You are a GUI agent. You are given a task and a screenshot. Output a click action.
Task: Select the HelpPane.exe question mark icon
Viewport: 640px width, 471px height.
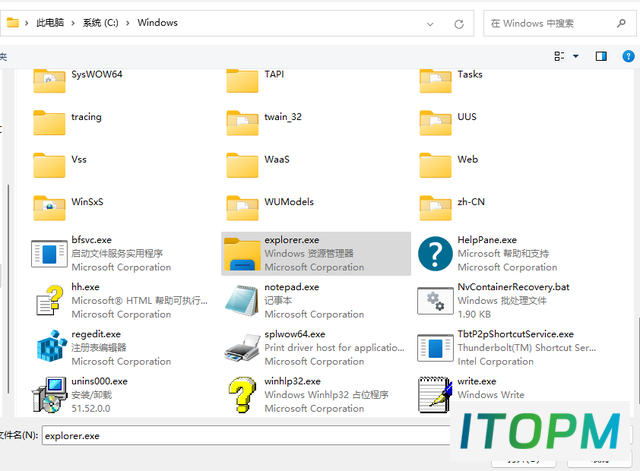[436, 254]
